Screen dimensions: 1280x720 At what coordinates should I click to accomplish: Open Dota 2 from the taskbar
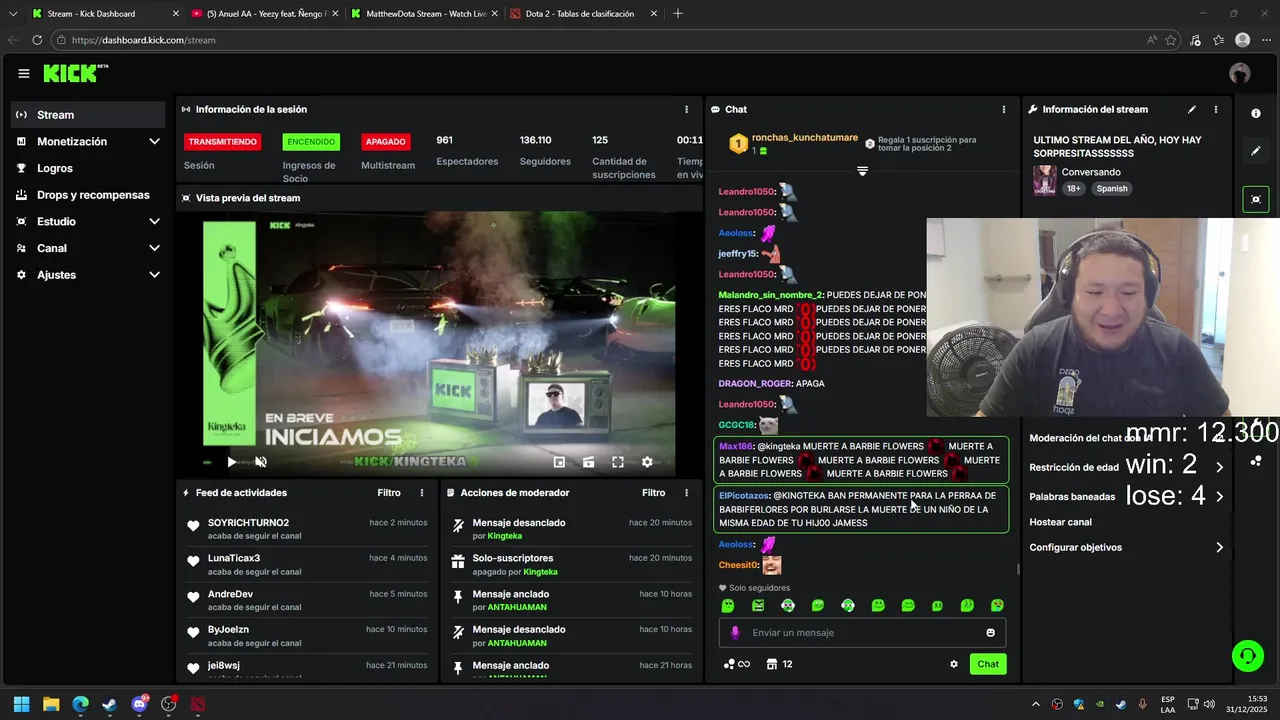coord(198,704)
